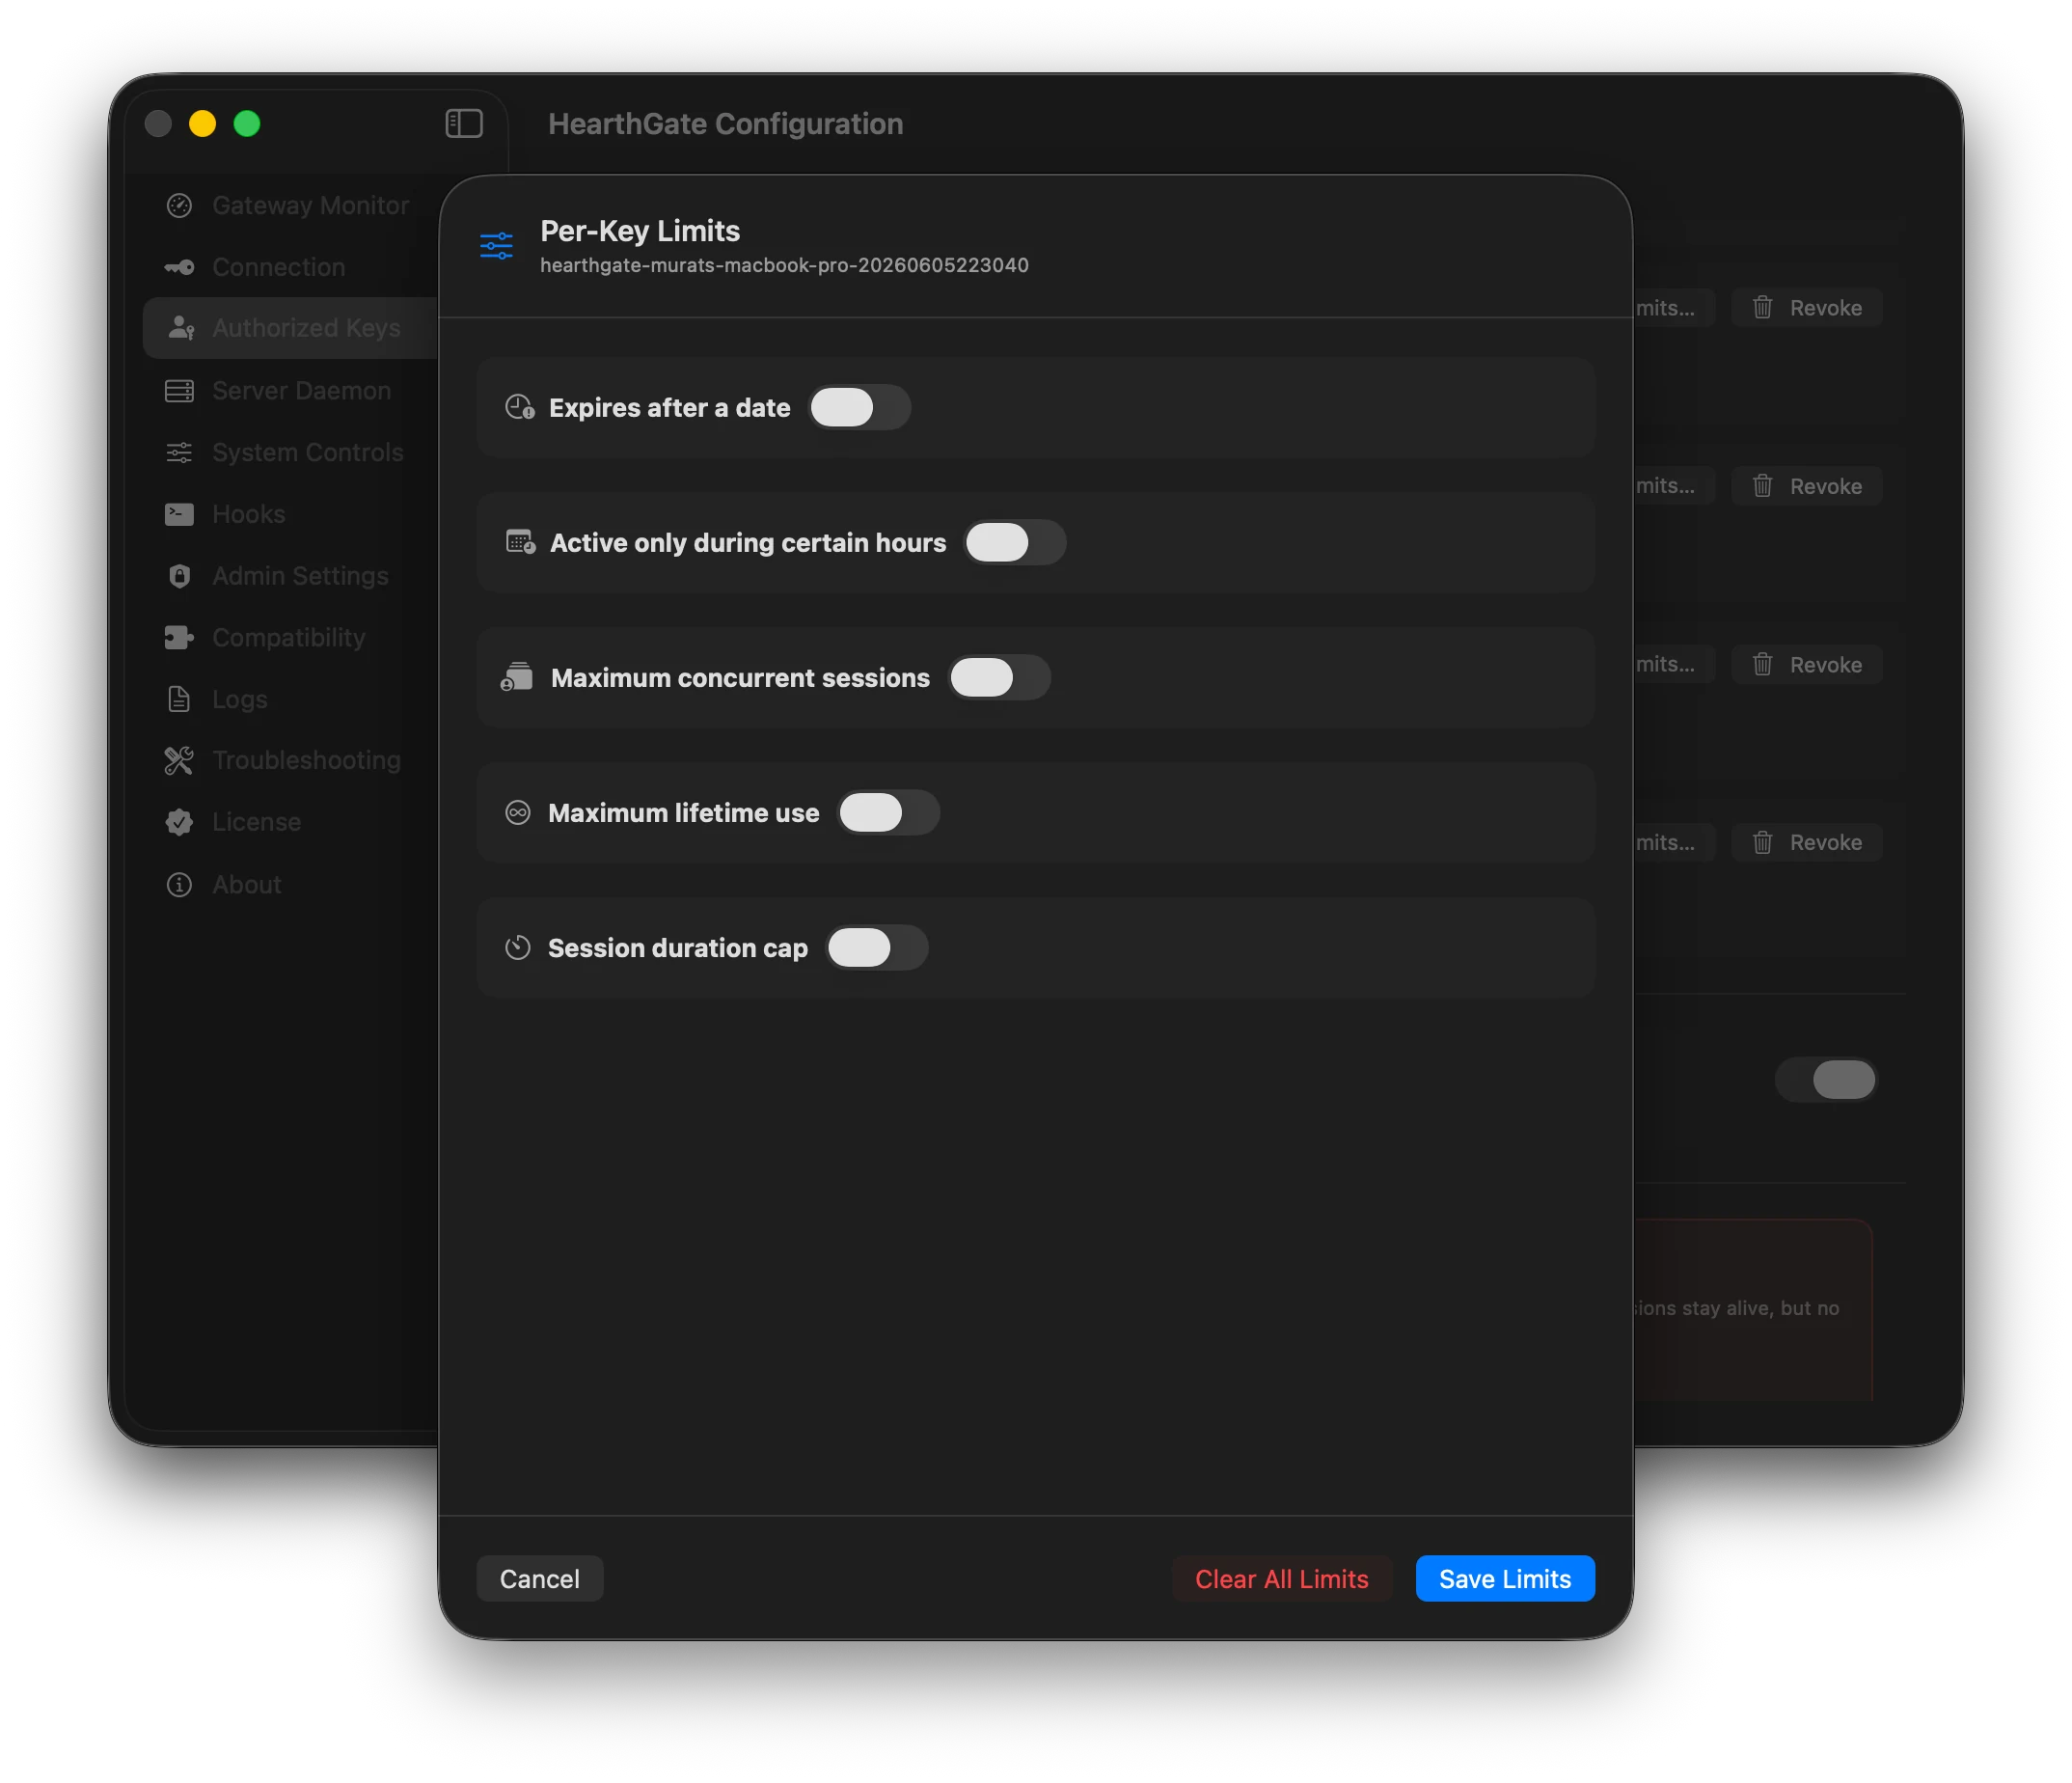
Task: Click the Connection key icon in sidebar
Action: click(x=179, y=267)
